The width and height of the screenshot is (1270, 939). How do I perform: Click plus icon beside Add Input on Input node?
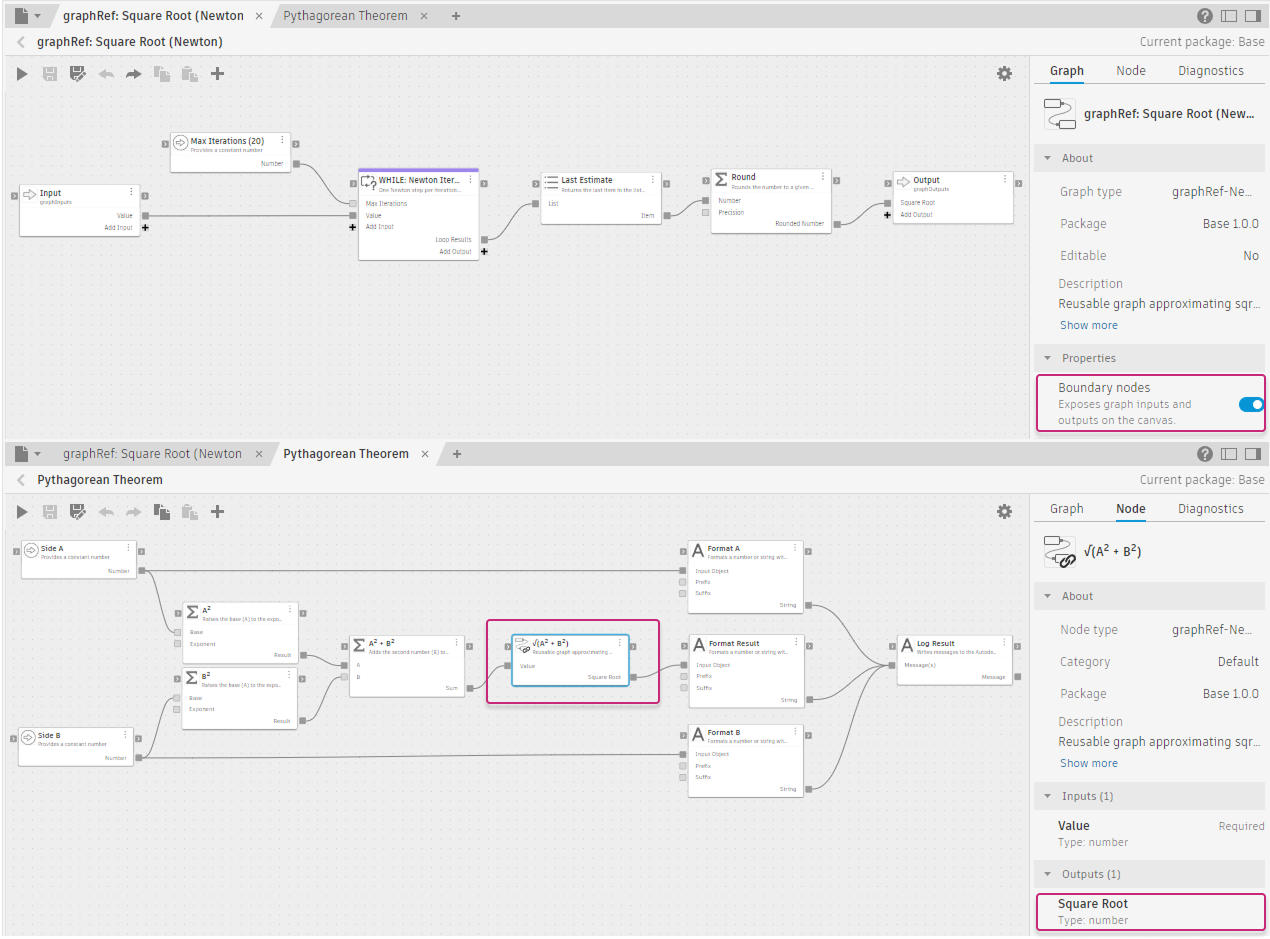tap(145, 228)
